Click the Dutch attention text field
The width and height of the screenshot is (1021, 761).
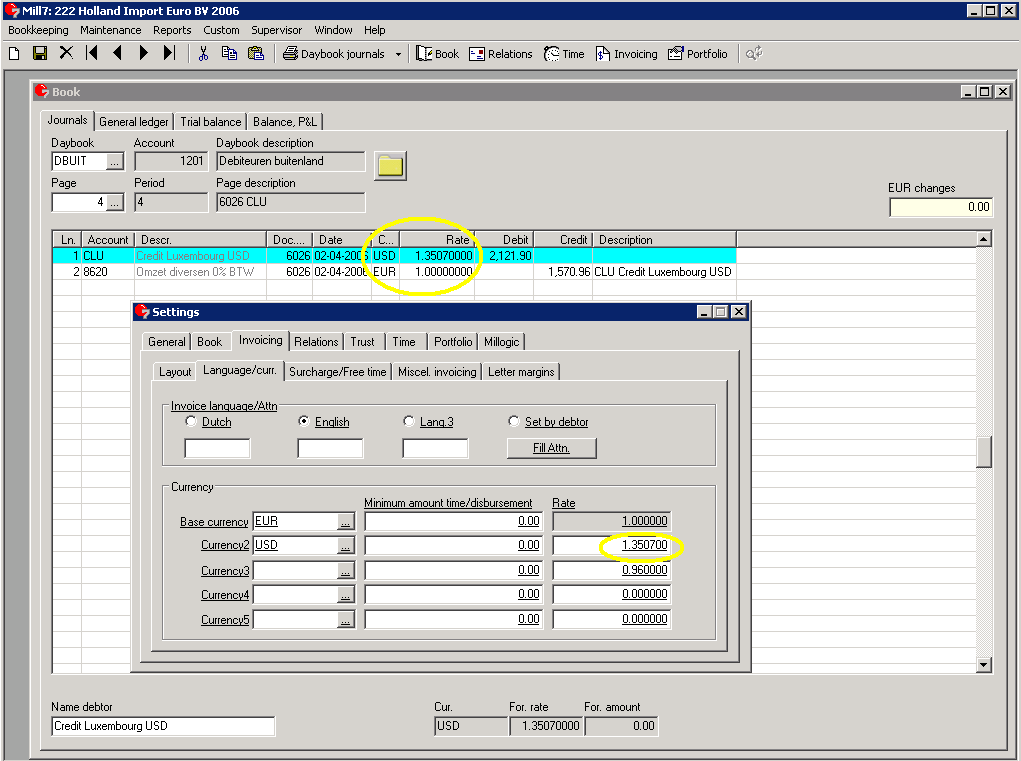(217, 448)
